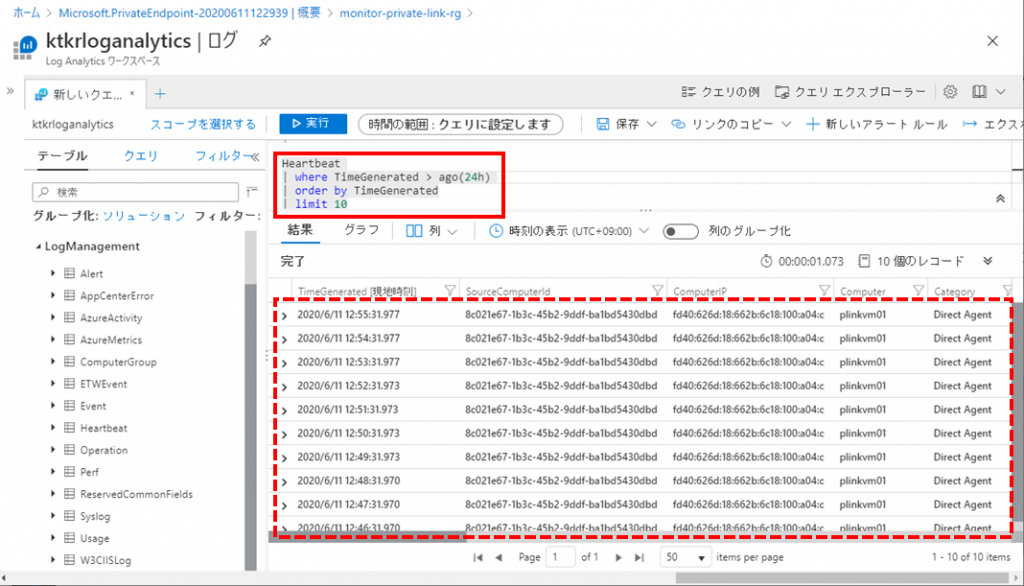Image resolution: width=1024 pixels, height=586 pixels.
Task: Select the Syslog table entry
Action: [95, 516]
